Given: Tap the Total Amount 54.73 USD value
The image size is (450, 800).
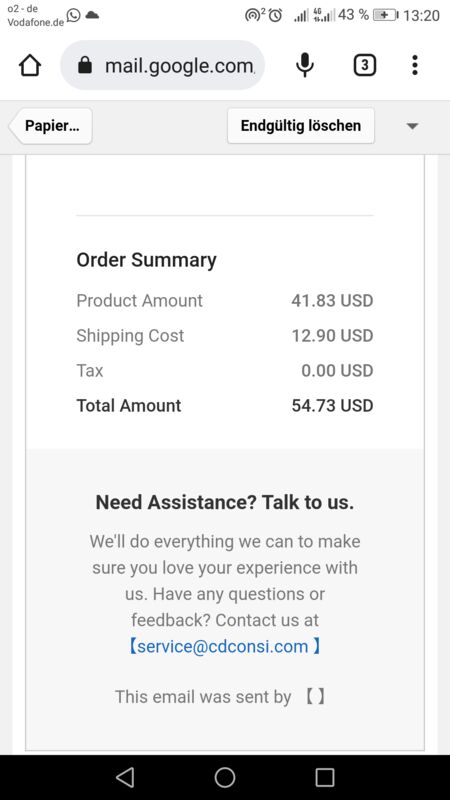Looking at the screenshot, I should coord(332,406).
